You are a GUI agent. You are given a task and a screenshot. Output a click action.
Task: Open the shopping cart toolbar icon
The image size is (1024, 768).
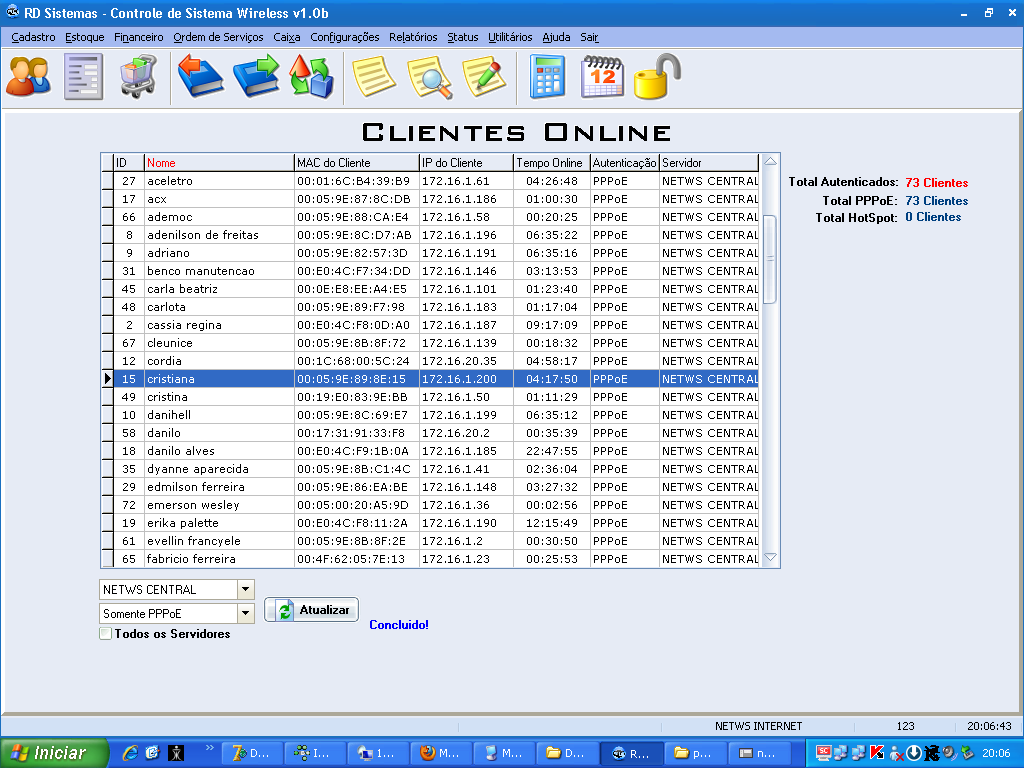pos(138,77)
